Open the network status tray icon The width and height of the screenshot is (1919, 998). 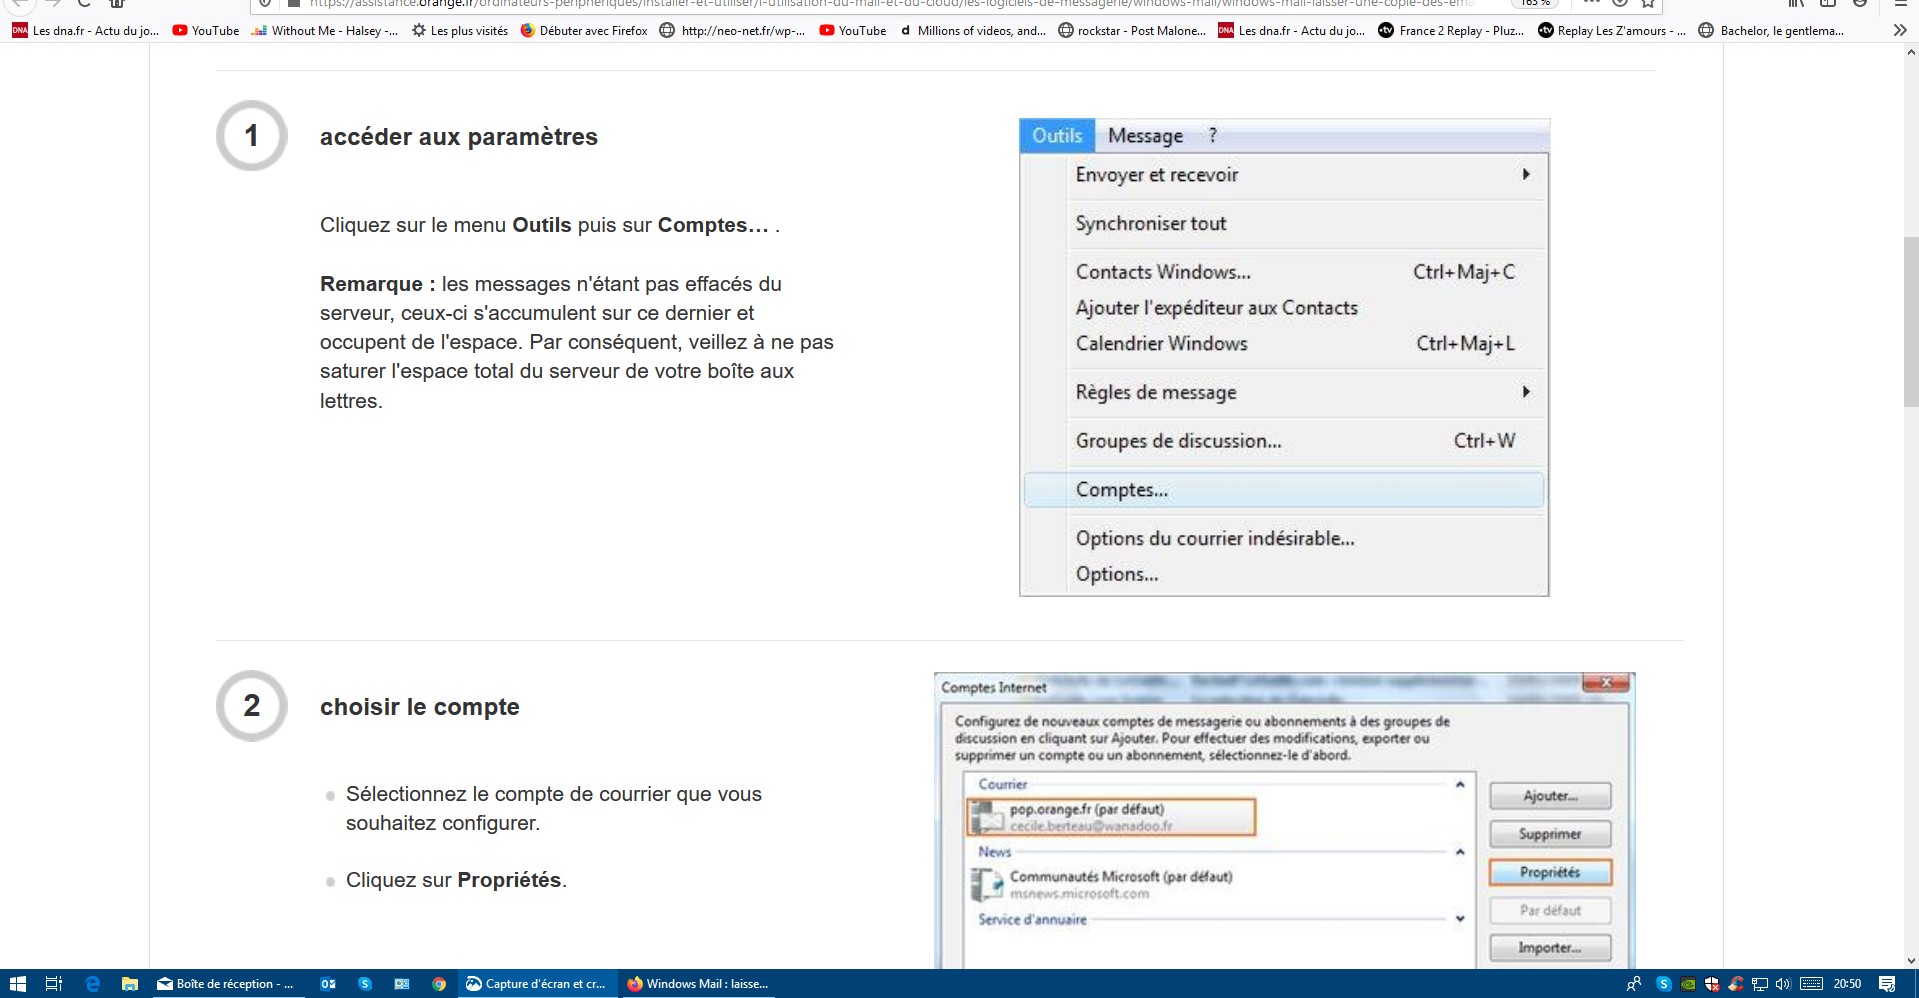coord(1760,984)
